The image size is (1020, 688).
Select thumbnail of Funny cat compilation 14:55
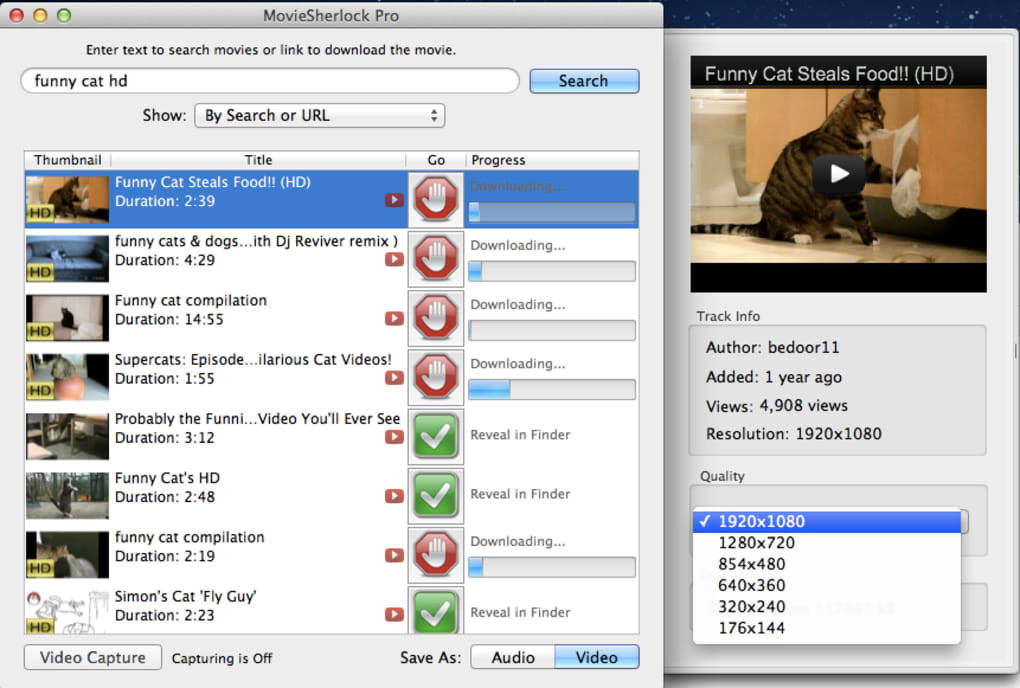pos(67,318)
